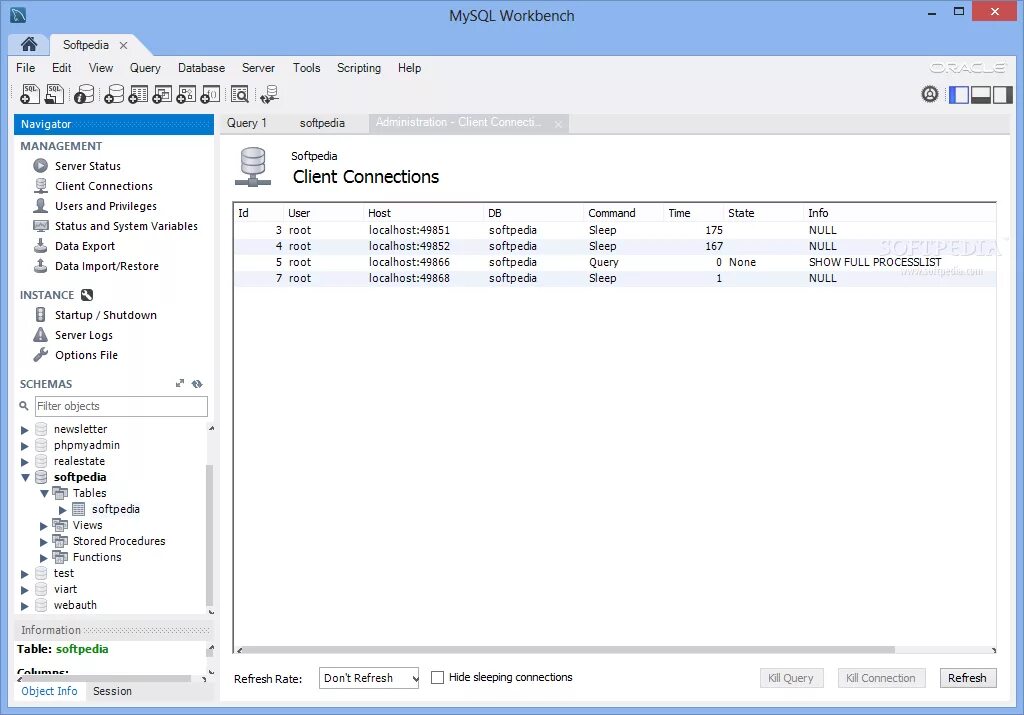Expand the softpedia table node
This screenshot has width=1024, height=715.
pyautogui.click(x=63, y=509)
